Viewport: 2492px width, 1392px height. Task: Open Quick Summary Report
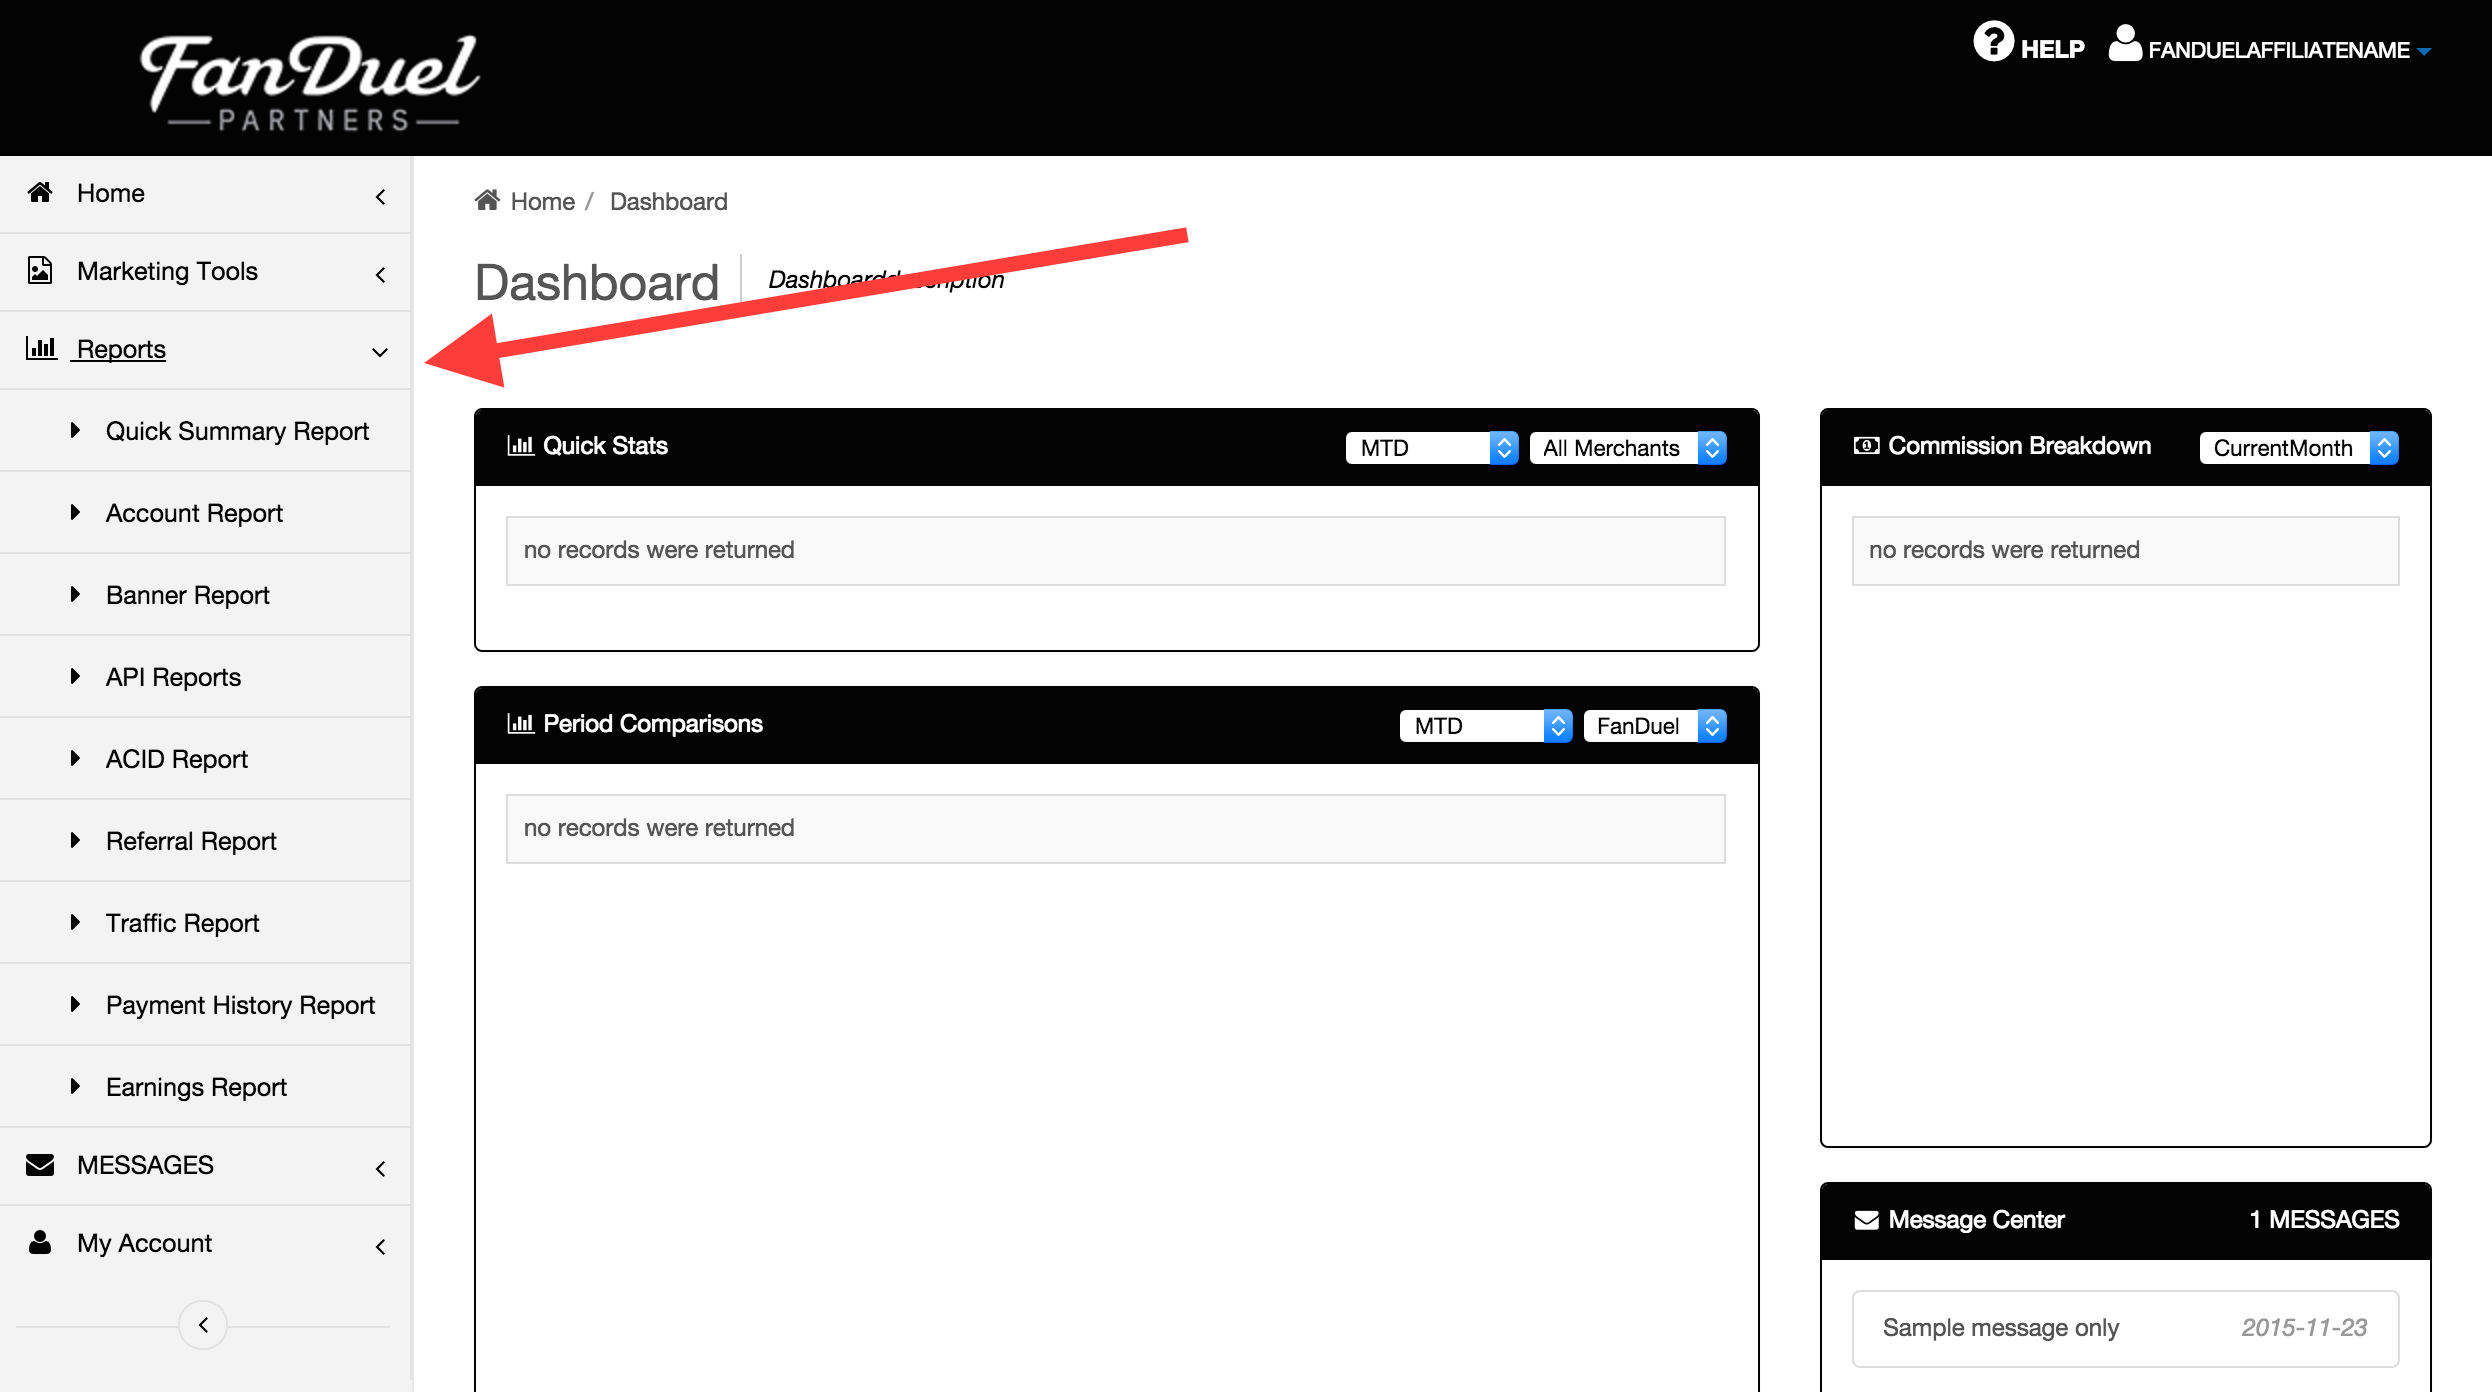(x=237, y=431)
